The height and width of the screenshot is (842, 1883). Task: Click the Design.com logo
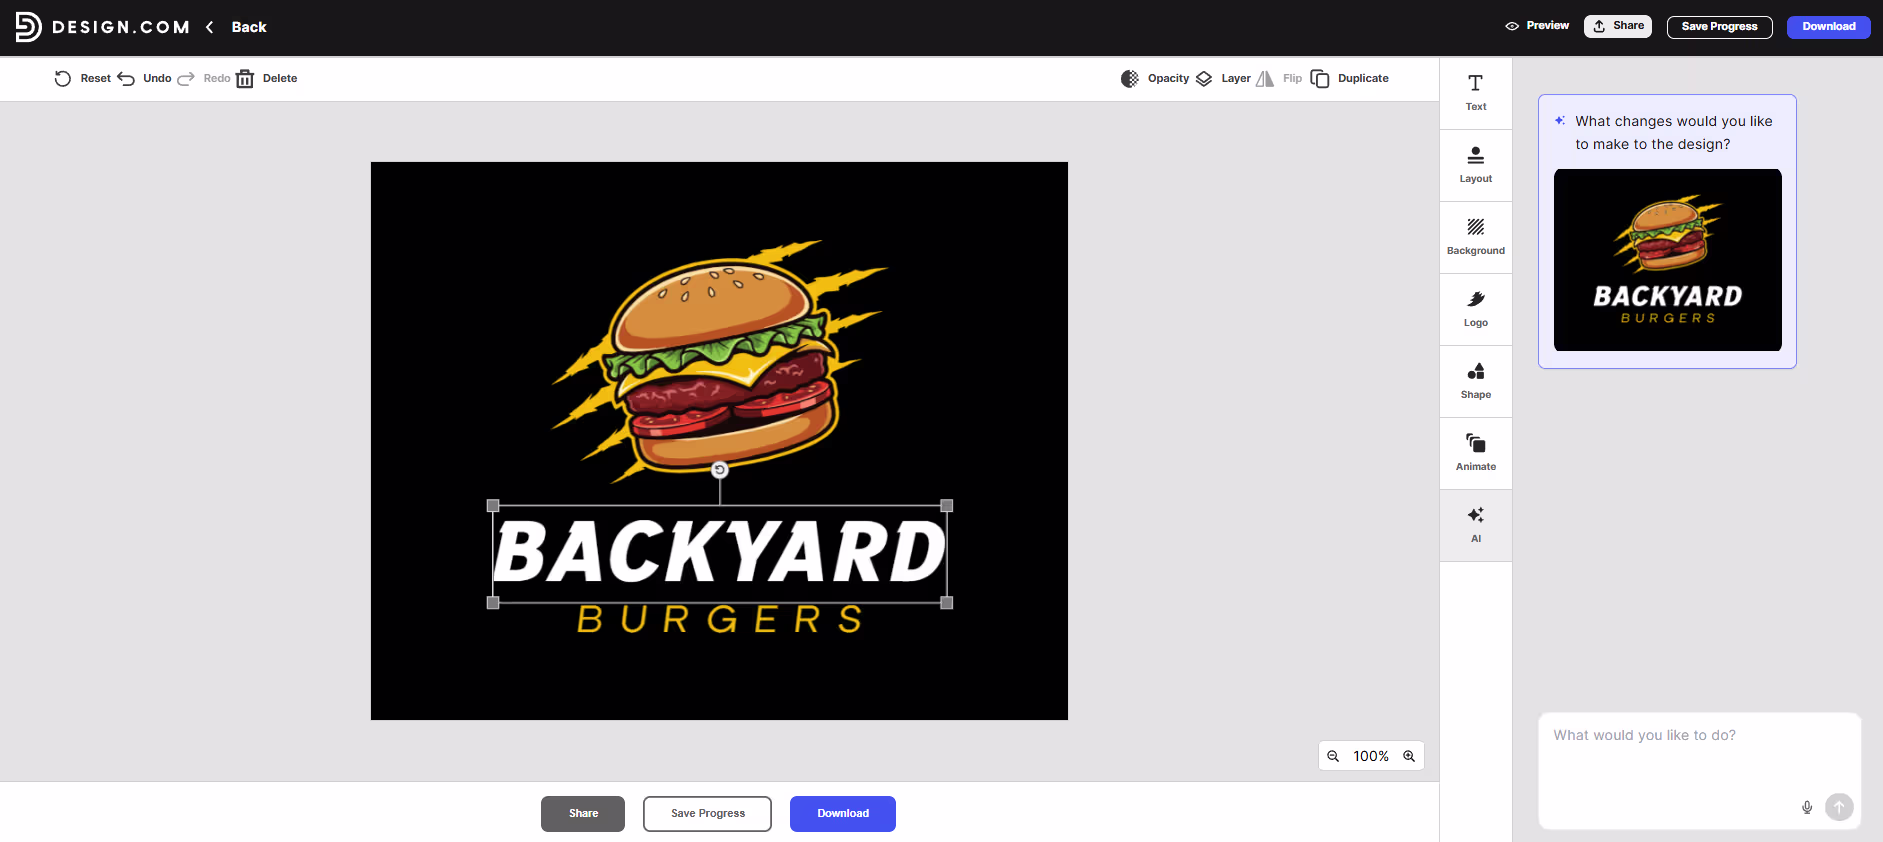pyautogui.click(x=102, y=27)
